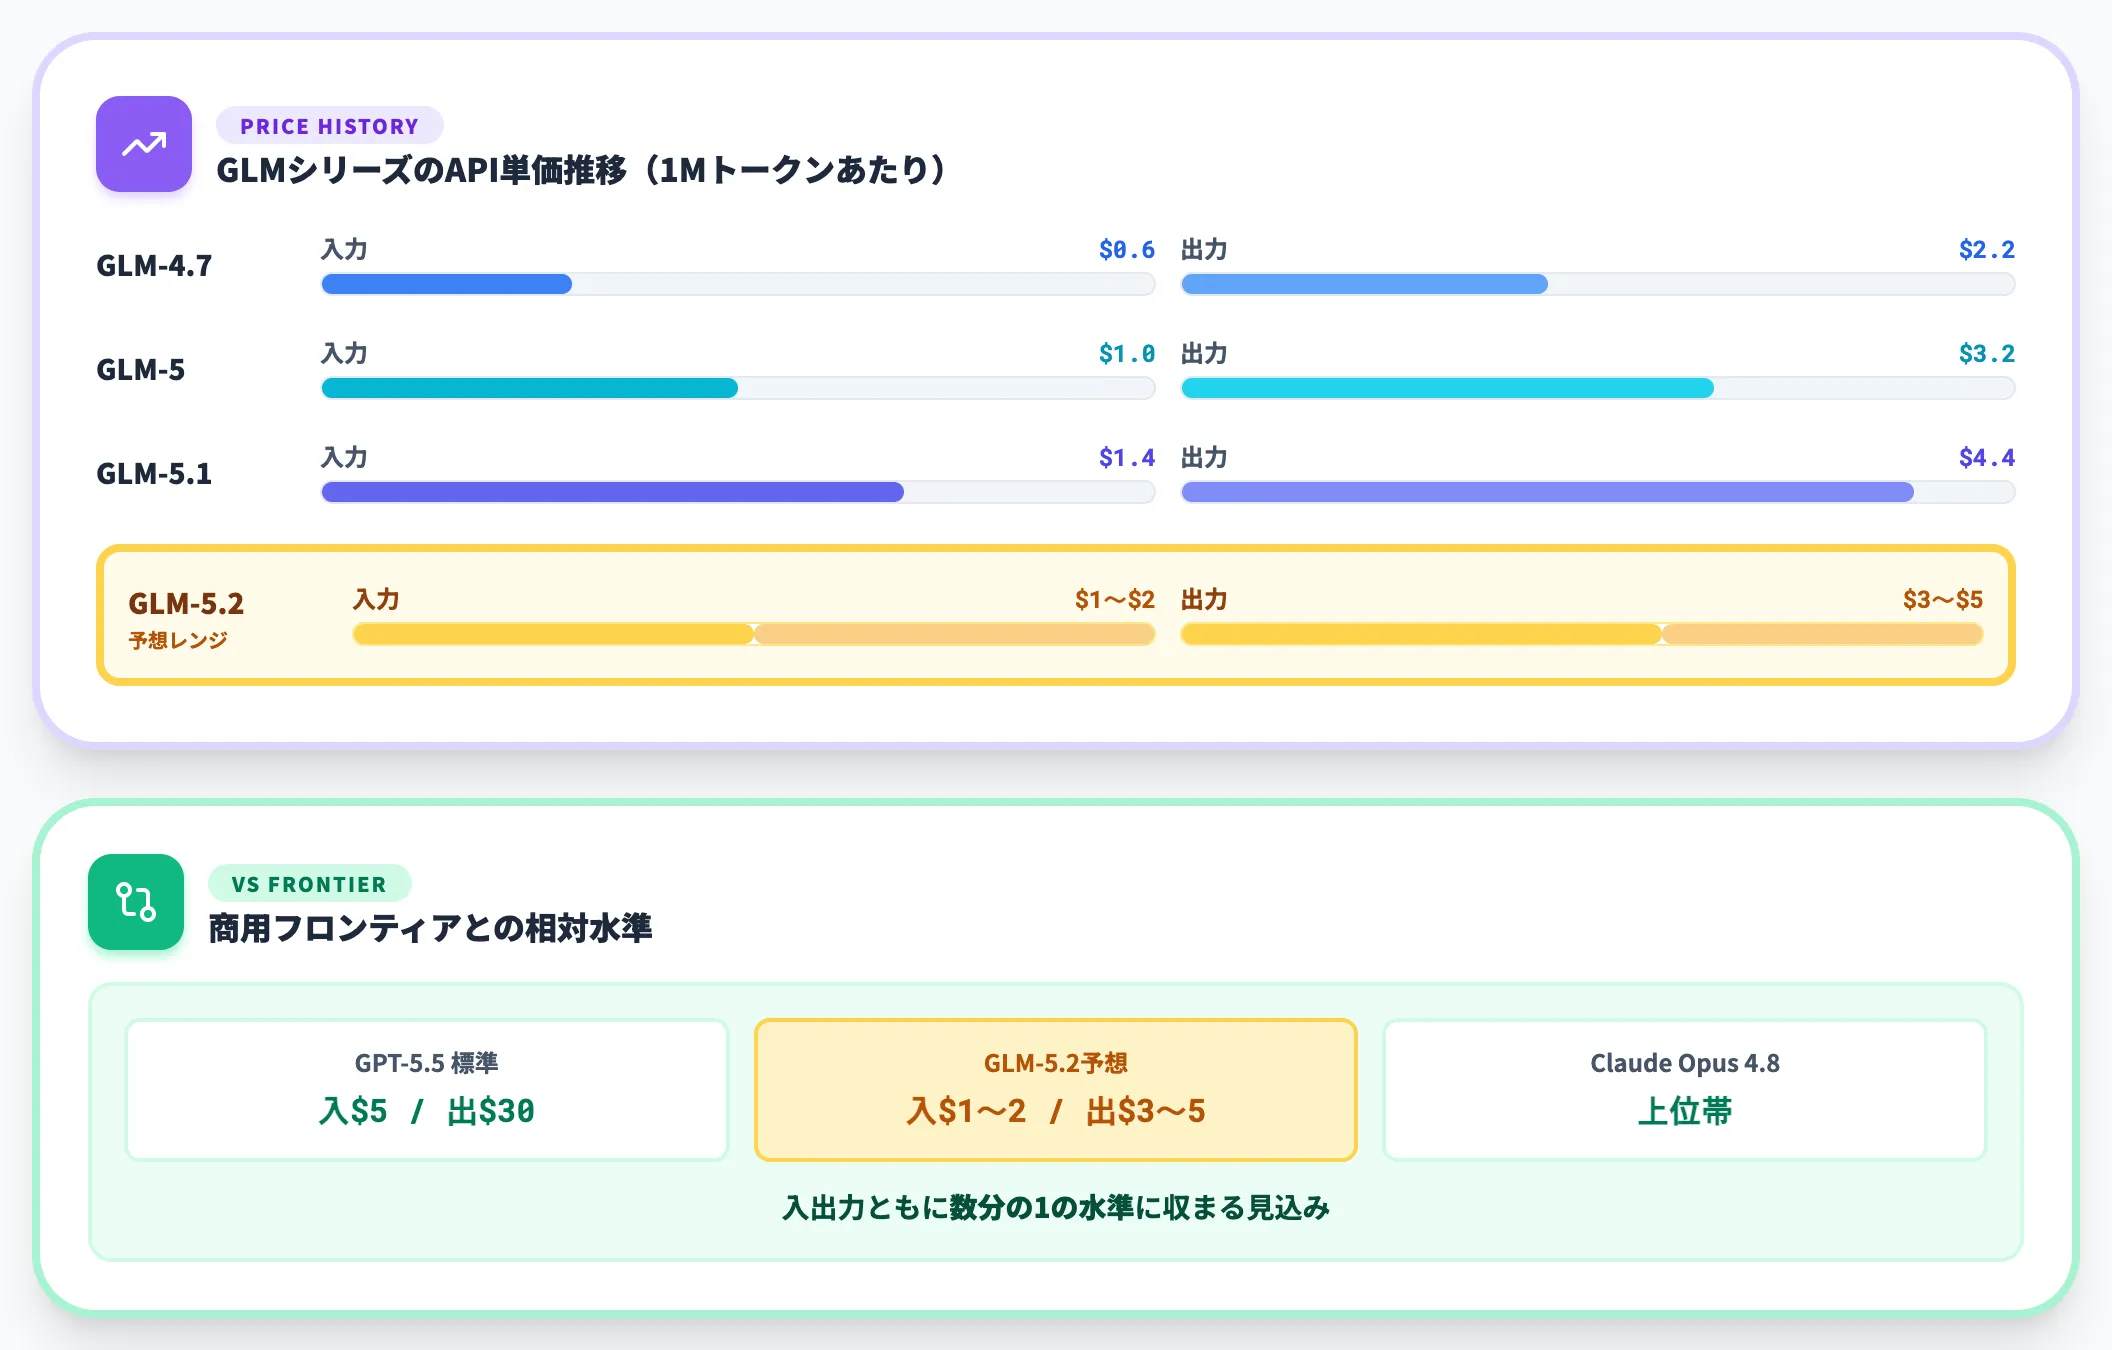
Task: Click the GLM-5 row label
Action: pyautogui.click(x=141, y=370)
